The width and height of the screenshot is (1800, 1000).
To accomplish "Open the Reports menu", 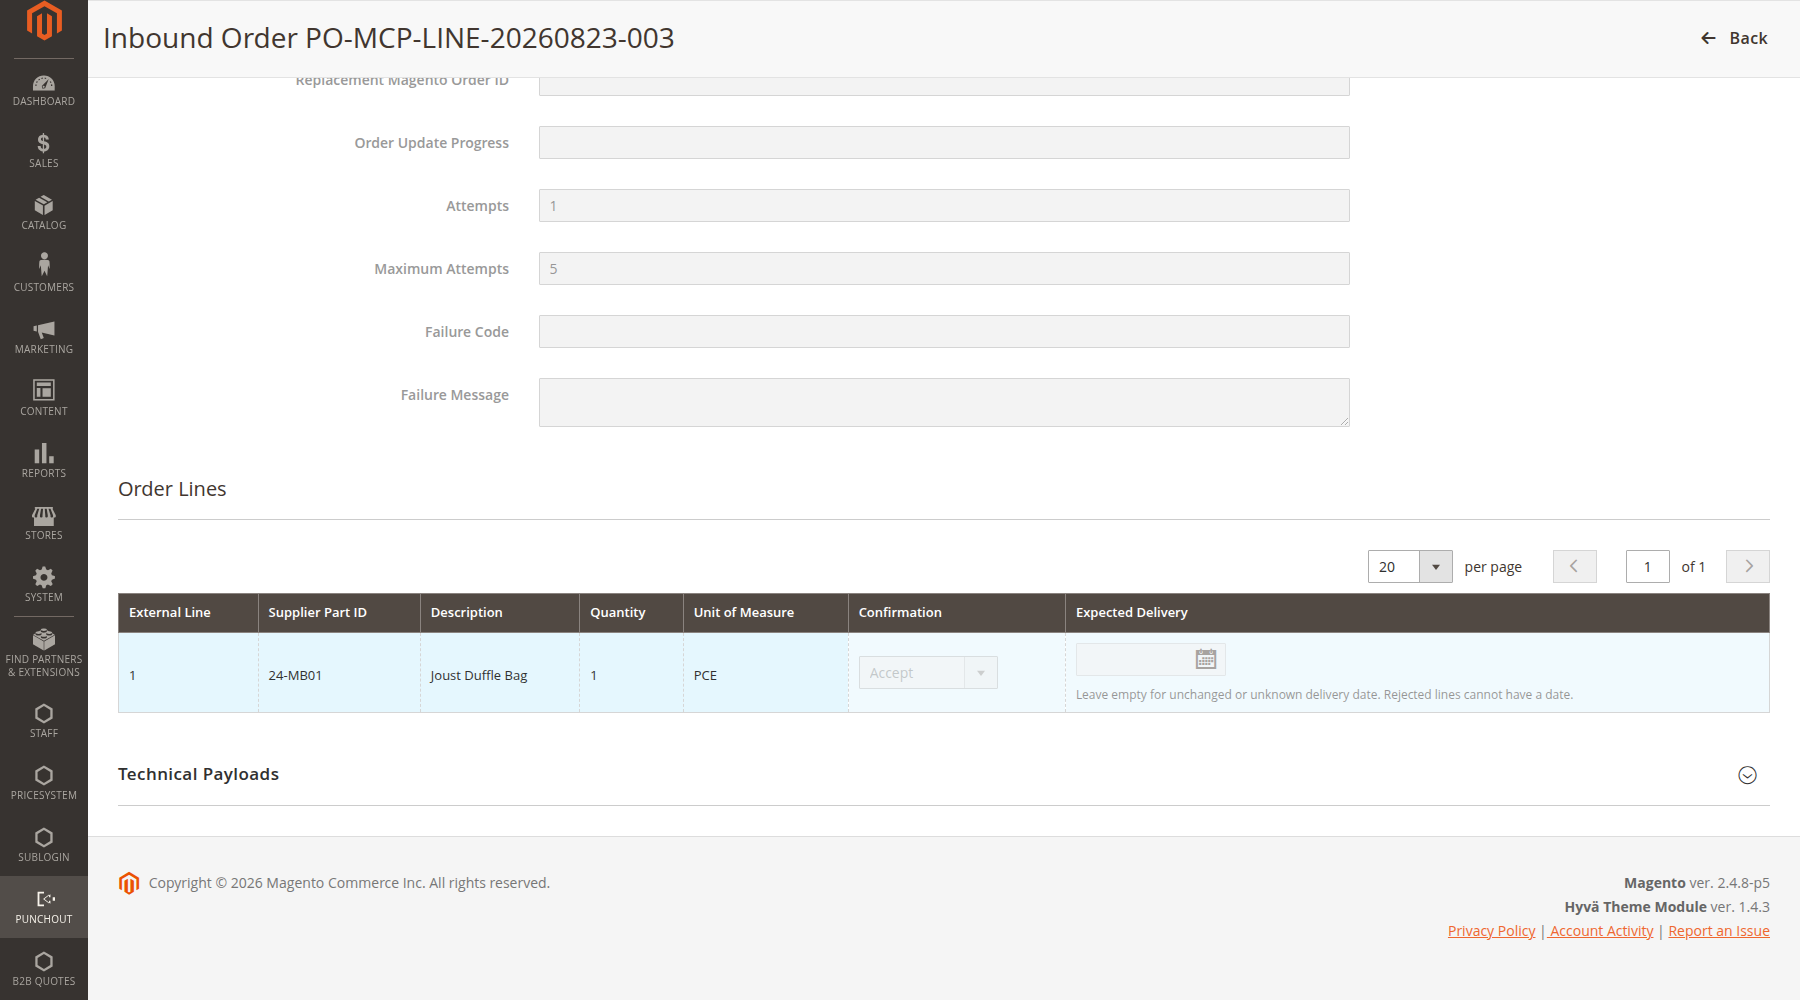I will click(44, 462).
